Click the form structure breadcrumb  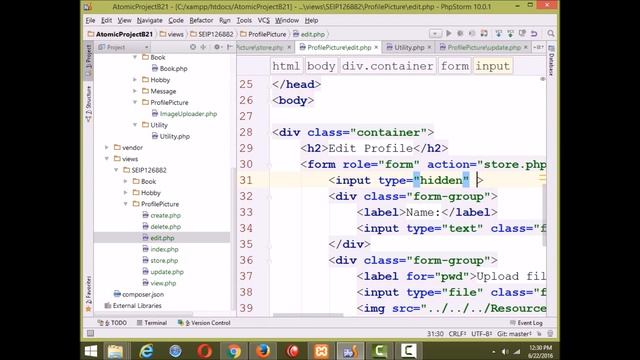(x=455, y=66)
